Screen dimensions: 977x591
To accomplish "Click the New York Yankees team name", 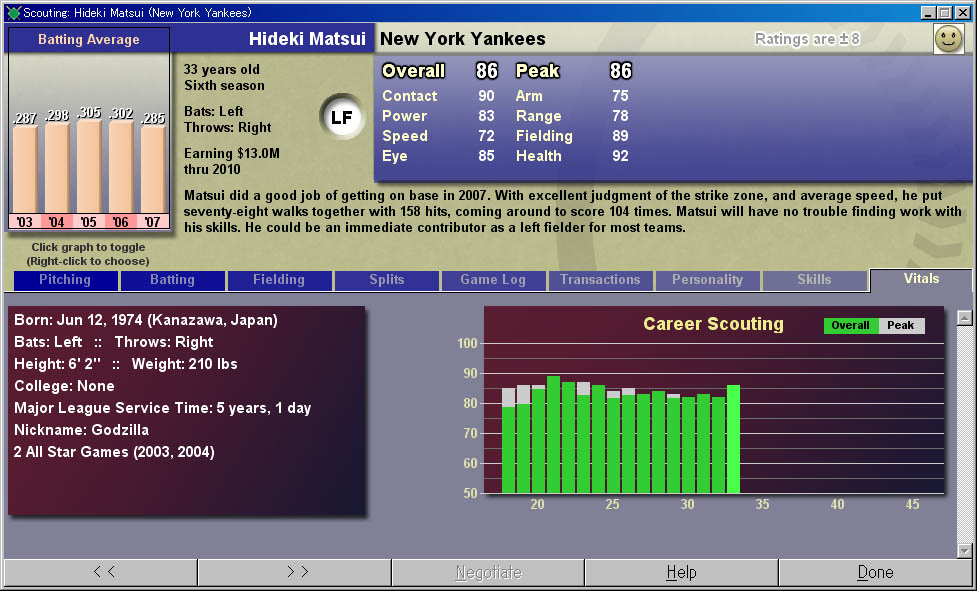I will (463, 39).
